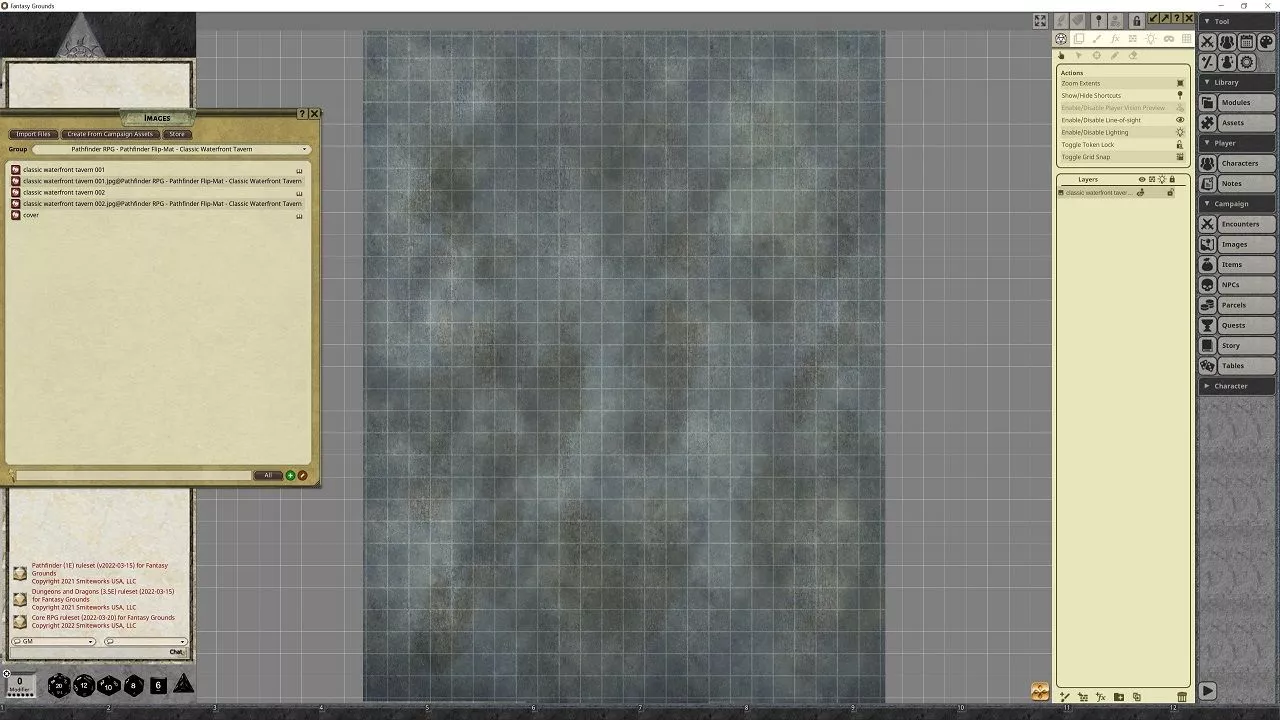Toggle Enable/Disable Line-of-sight action
This screenshot has height=720, width=1280.
[x=1122, y=120]
